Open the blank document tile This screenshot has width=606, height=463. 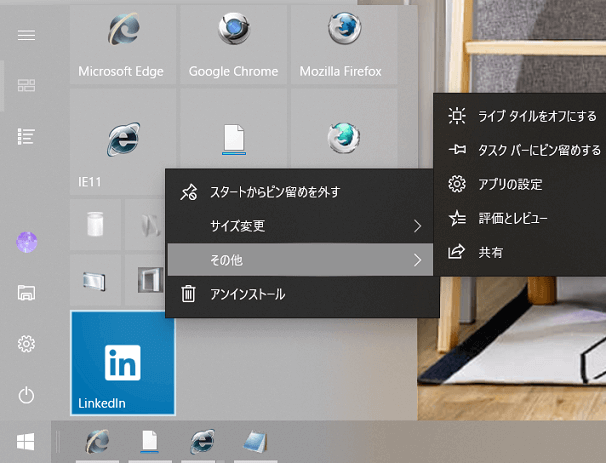click(233, 129)
